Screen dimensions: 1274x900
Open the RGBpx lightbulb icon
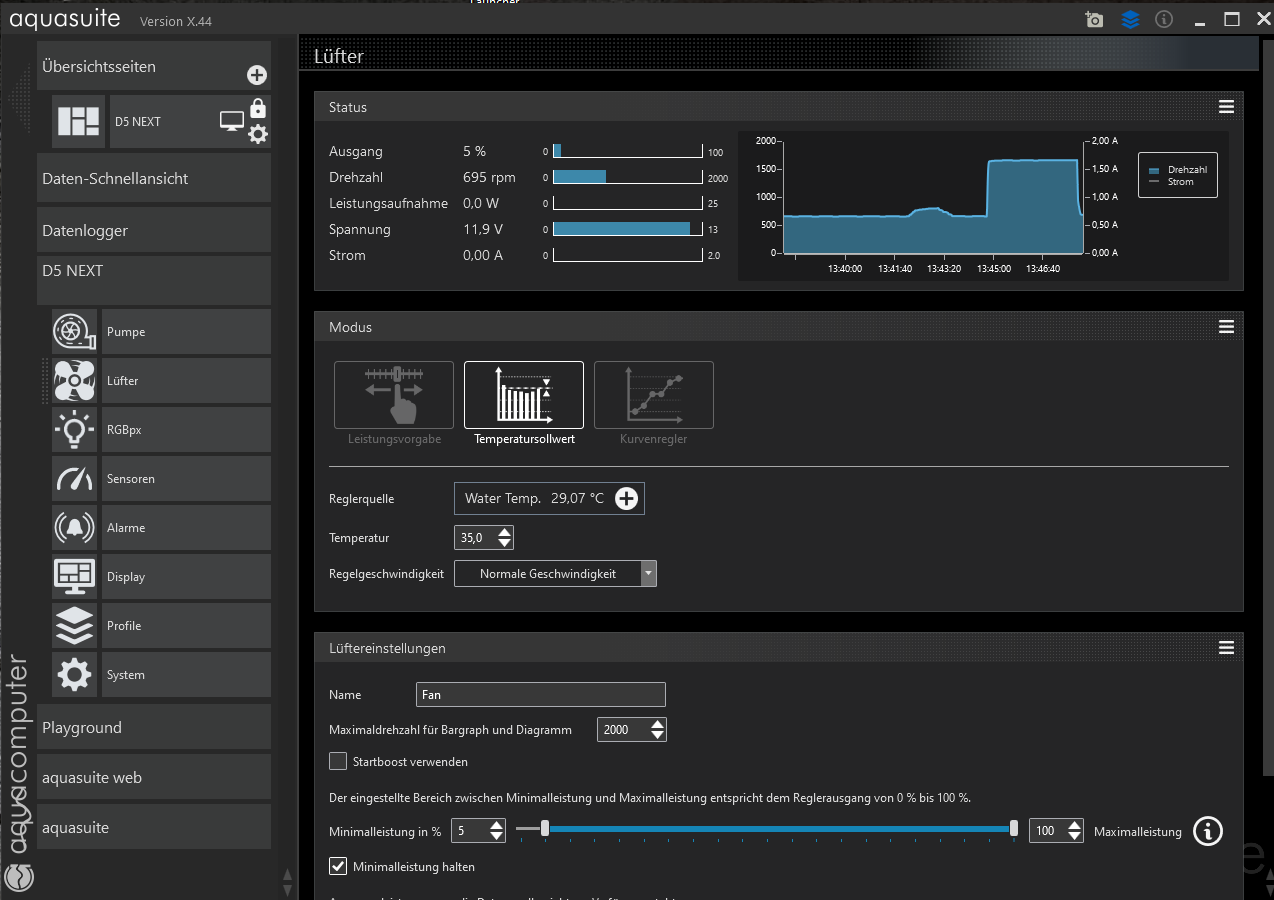click(x=74, y=429)
